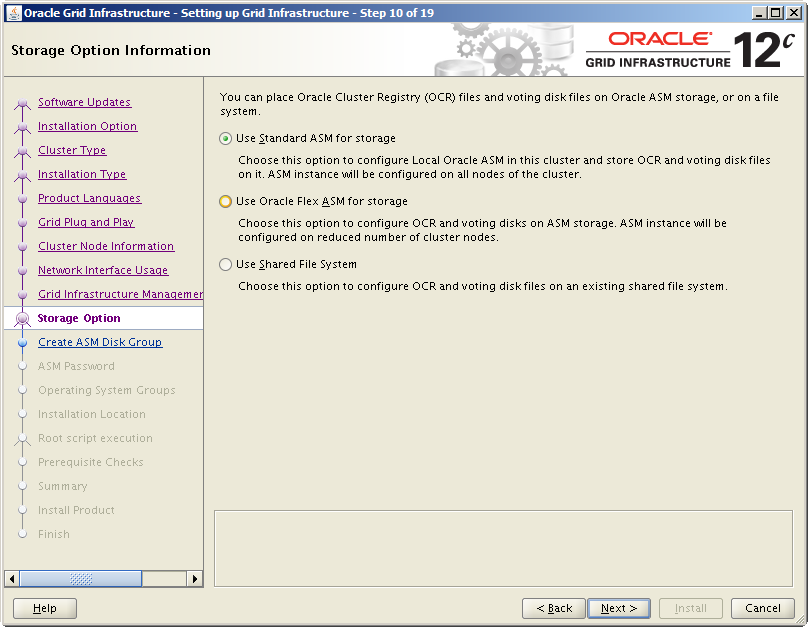Click the Oracle installer title bar icon
Image resolution: width=808 pixels, height=627 pixels.
click(x=13, y=13)
